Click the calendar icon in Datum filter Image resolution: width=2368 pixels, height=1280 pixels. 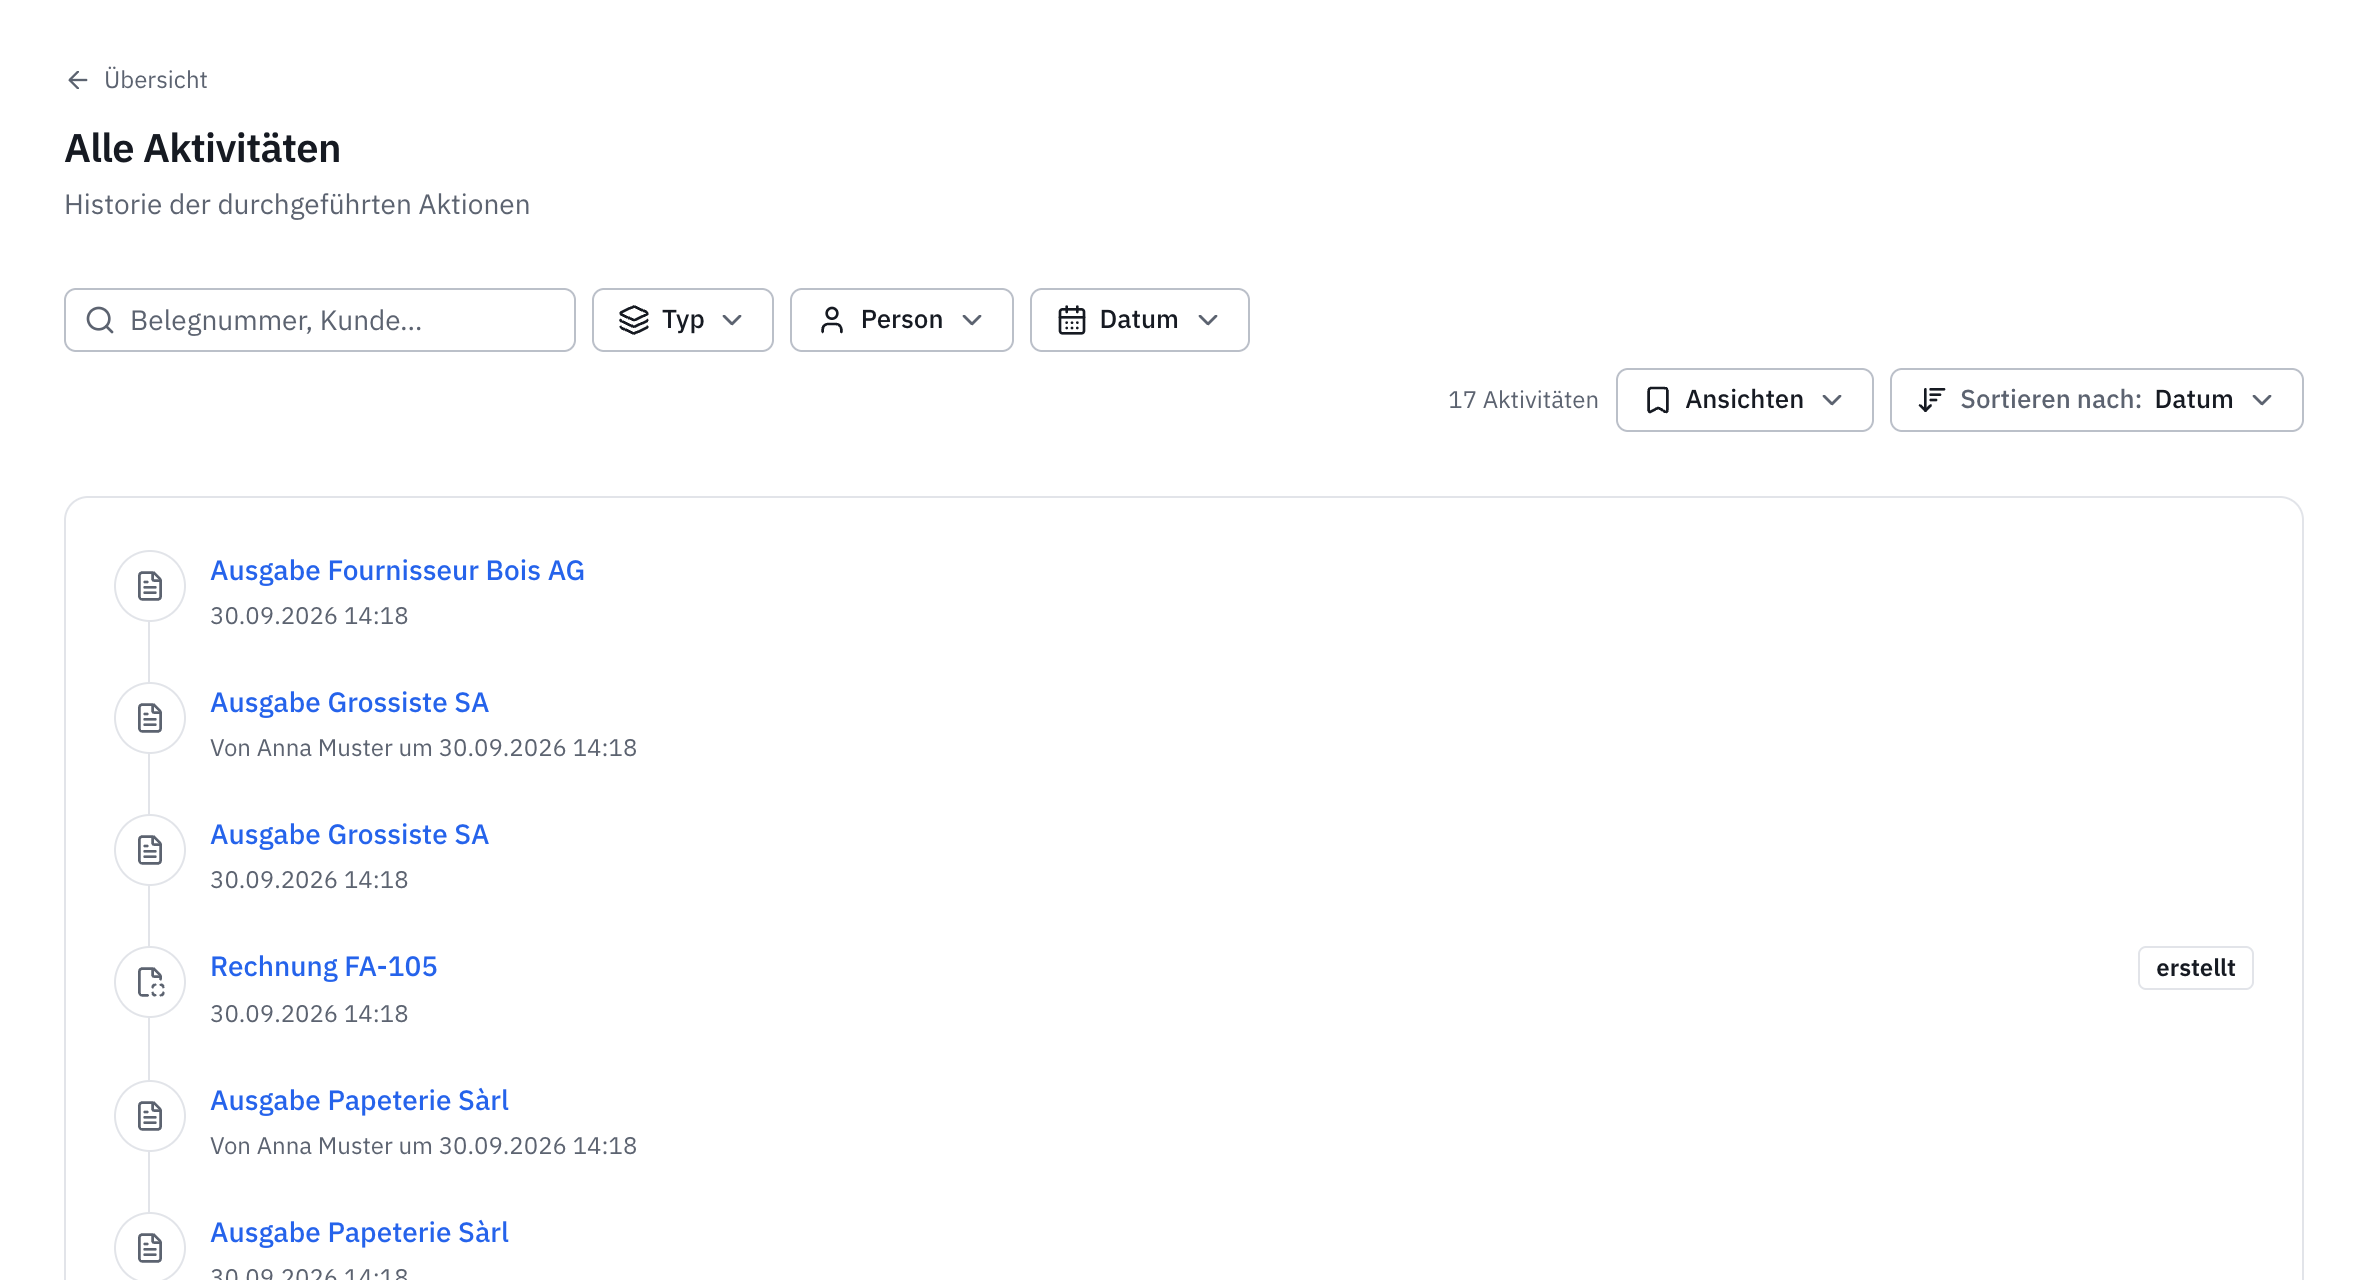pyautogui.click(x=1072, y=320)
